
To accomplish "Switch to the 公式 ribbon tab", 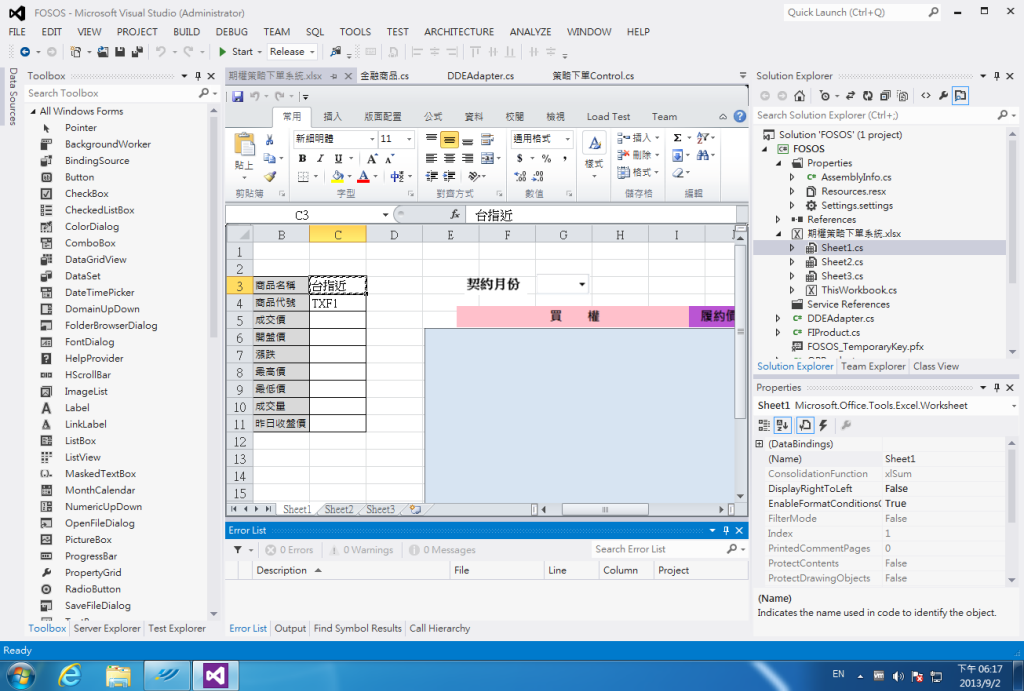I will click(x=433, y=117).
